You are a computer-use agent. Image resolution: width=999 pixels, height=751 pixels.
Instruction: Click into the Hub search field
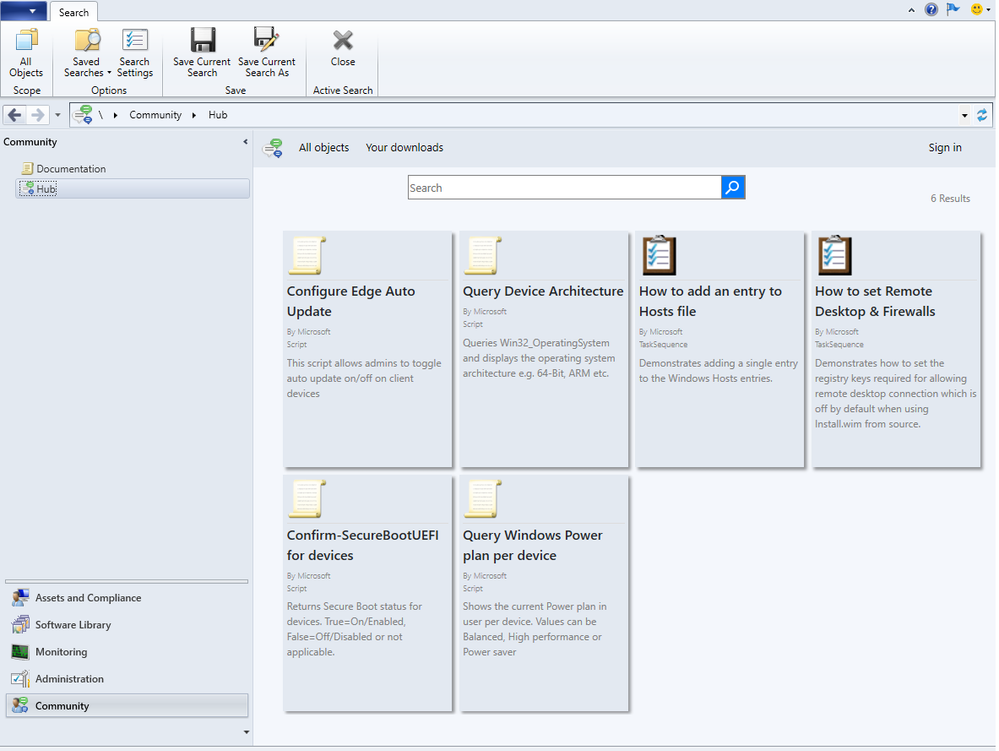[x=564, y=188]
